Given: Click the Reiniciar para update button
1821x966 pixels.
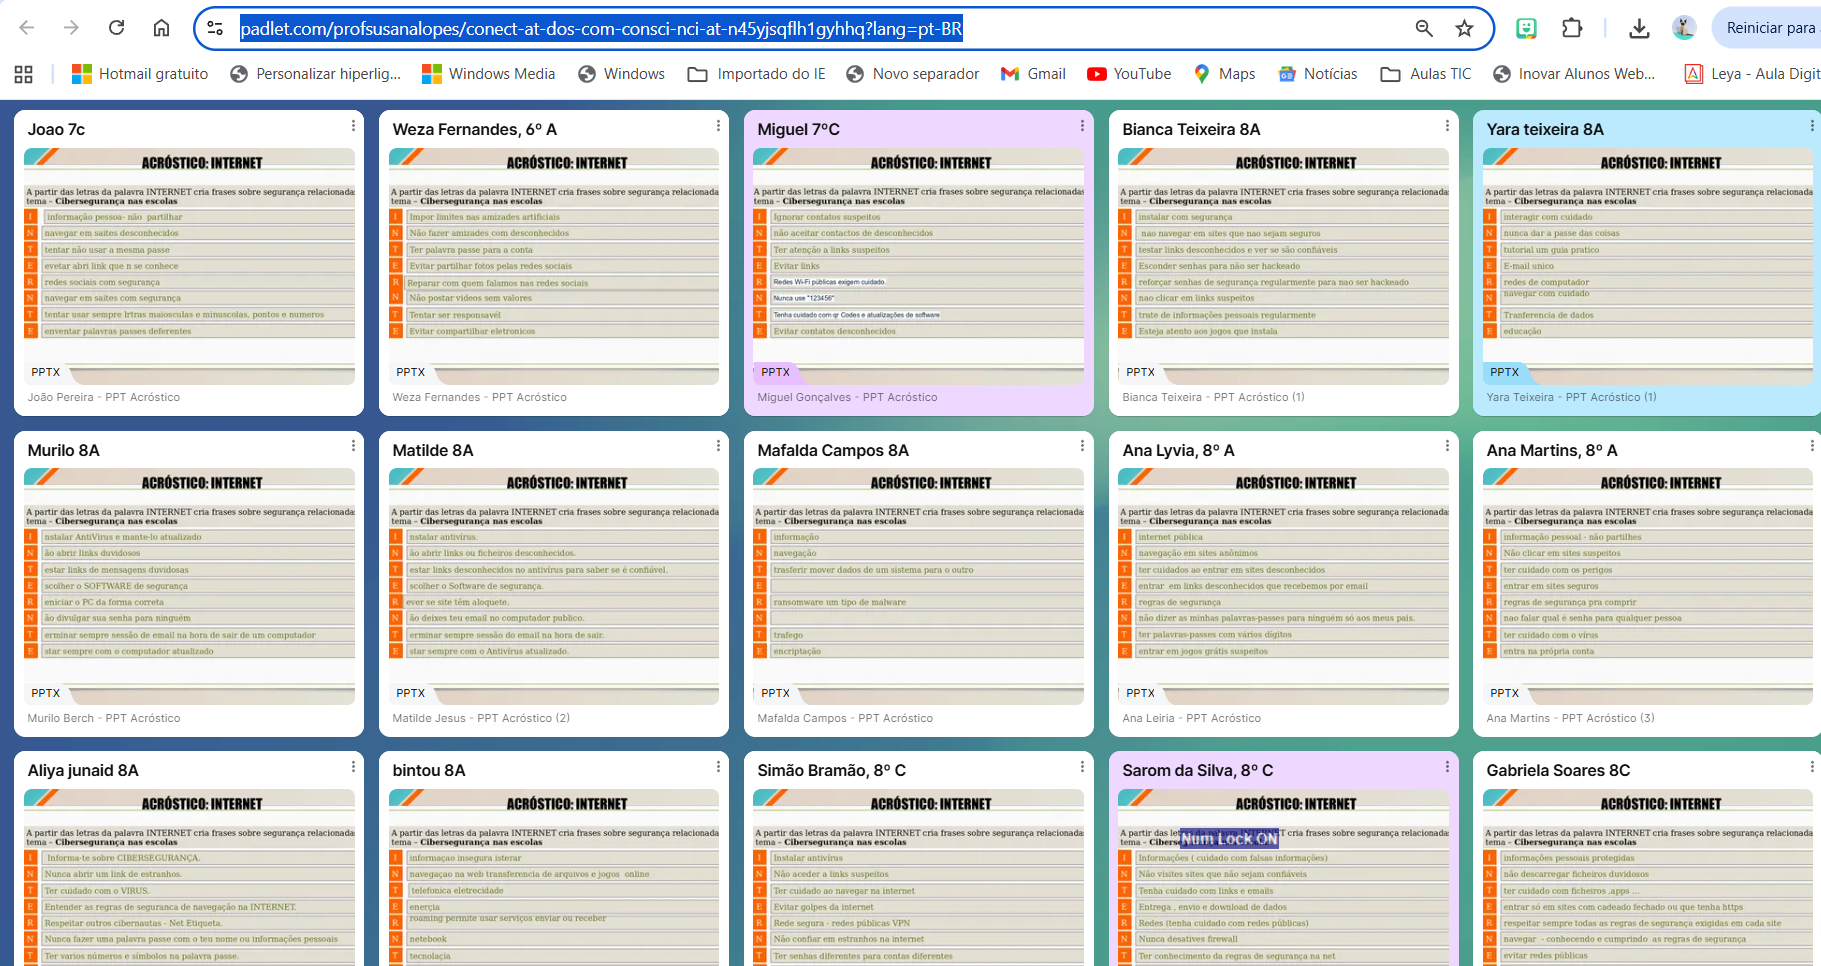Looking at the screenshot, I should tap(1768, 28).
